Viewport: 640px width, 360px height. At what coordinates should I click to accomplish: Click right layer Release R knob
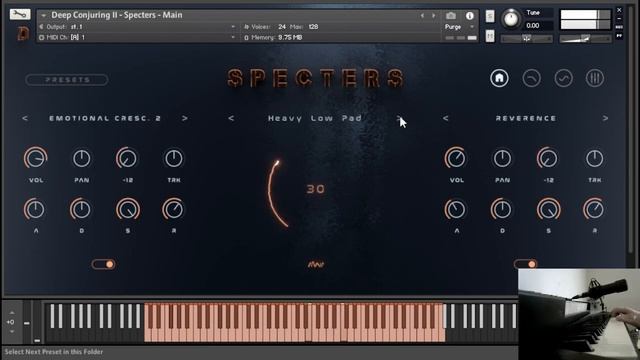tap(594, 209)
